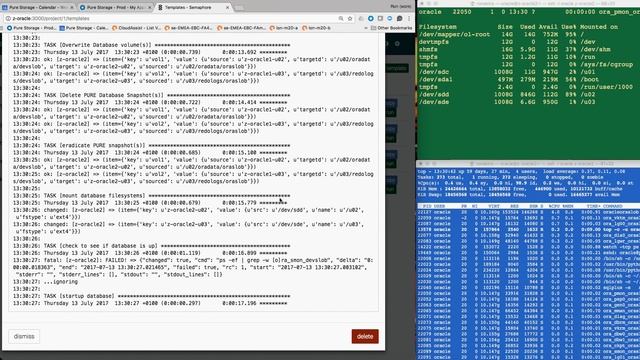This screenshot has width=640, height=360.
Task: Close the Templates - Semaphore tab
Action: [227, 7]
